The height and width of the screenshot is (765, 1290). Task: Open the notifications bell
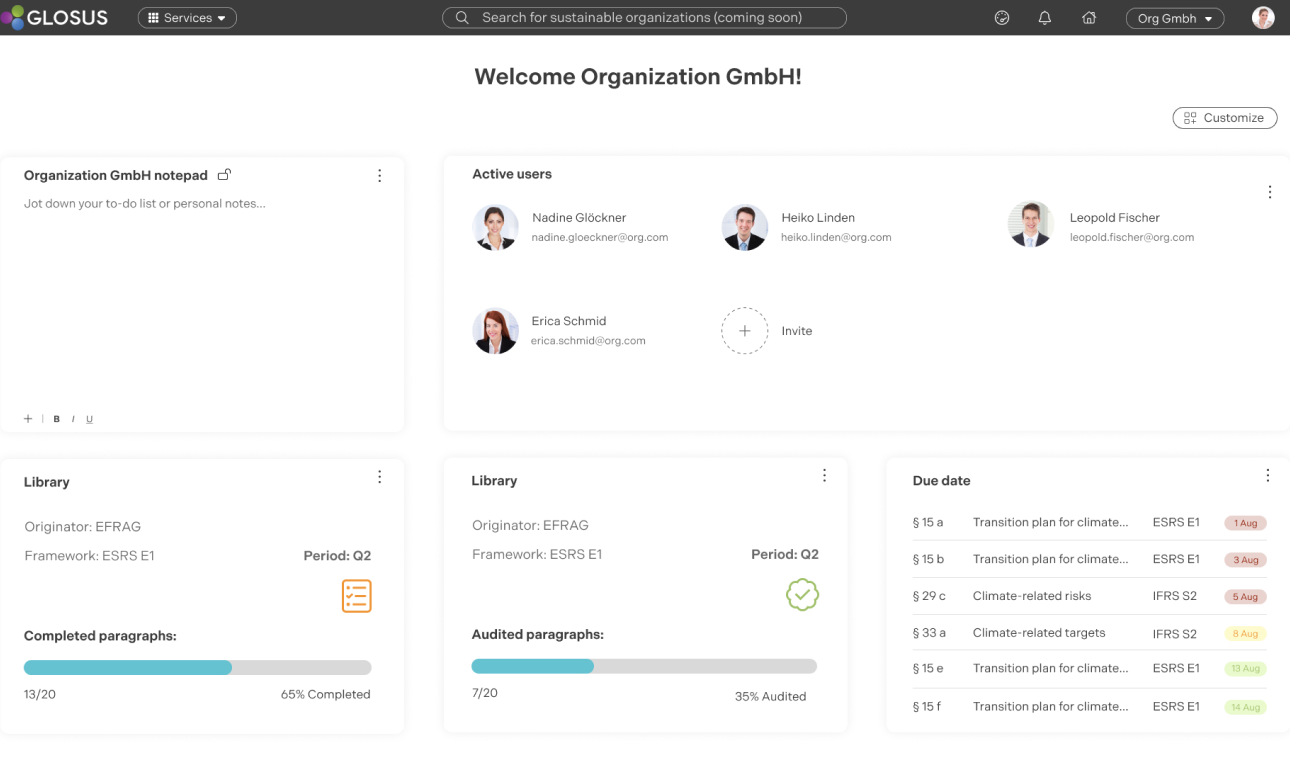coord(1045,18)
